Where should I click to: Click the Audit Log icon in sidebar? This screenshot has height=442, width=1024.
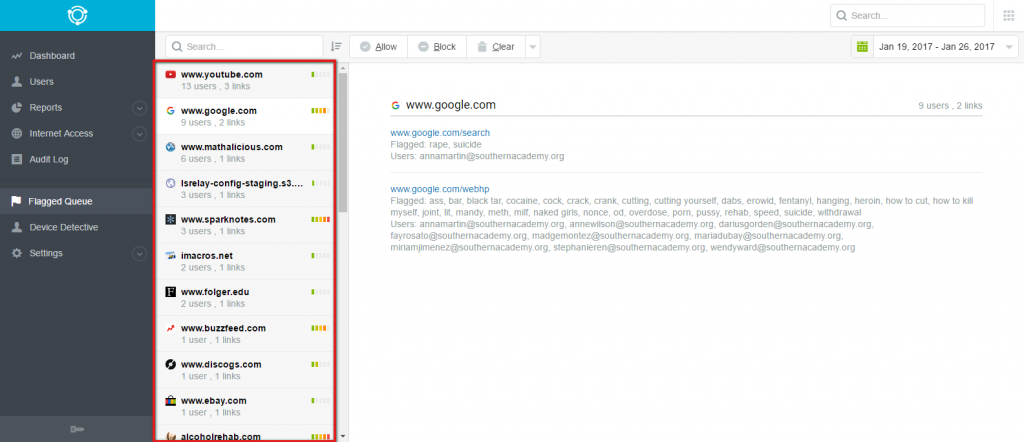(x=17, y=159)
